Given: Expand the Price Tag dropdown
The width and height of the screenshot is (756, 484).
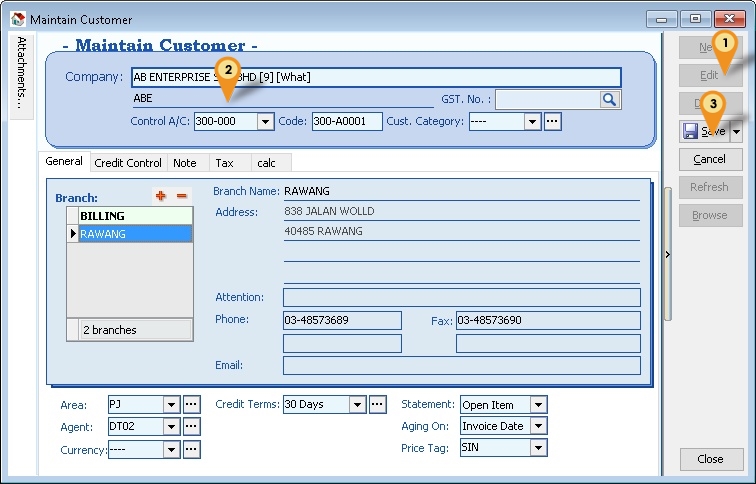Looking at the screenshot, I should [539, 449].
